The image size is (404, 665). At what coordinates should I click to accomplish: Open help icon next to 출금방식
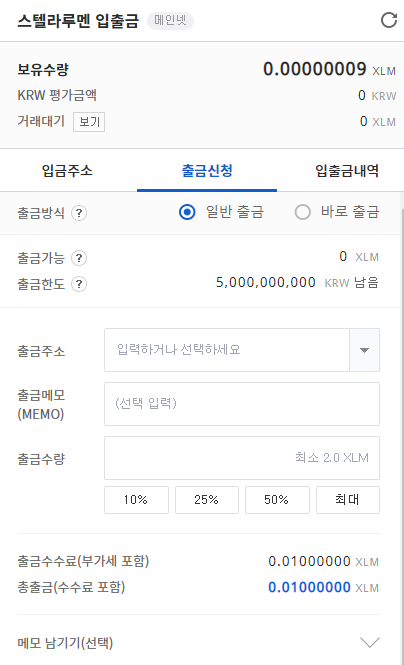[x=79, y=213]
